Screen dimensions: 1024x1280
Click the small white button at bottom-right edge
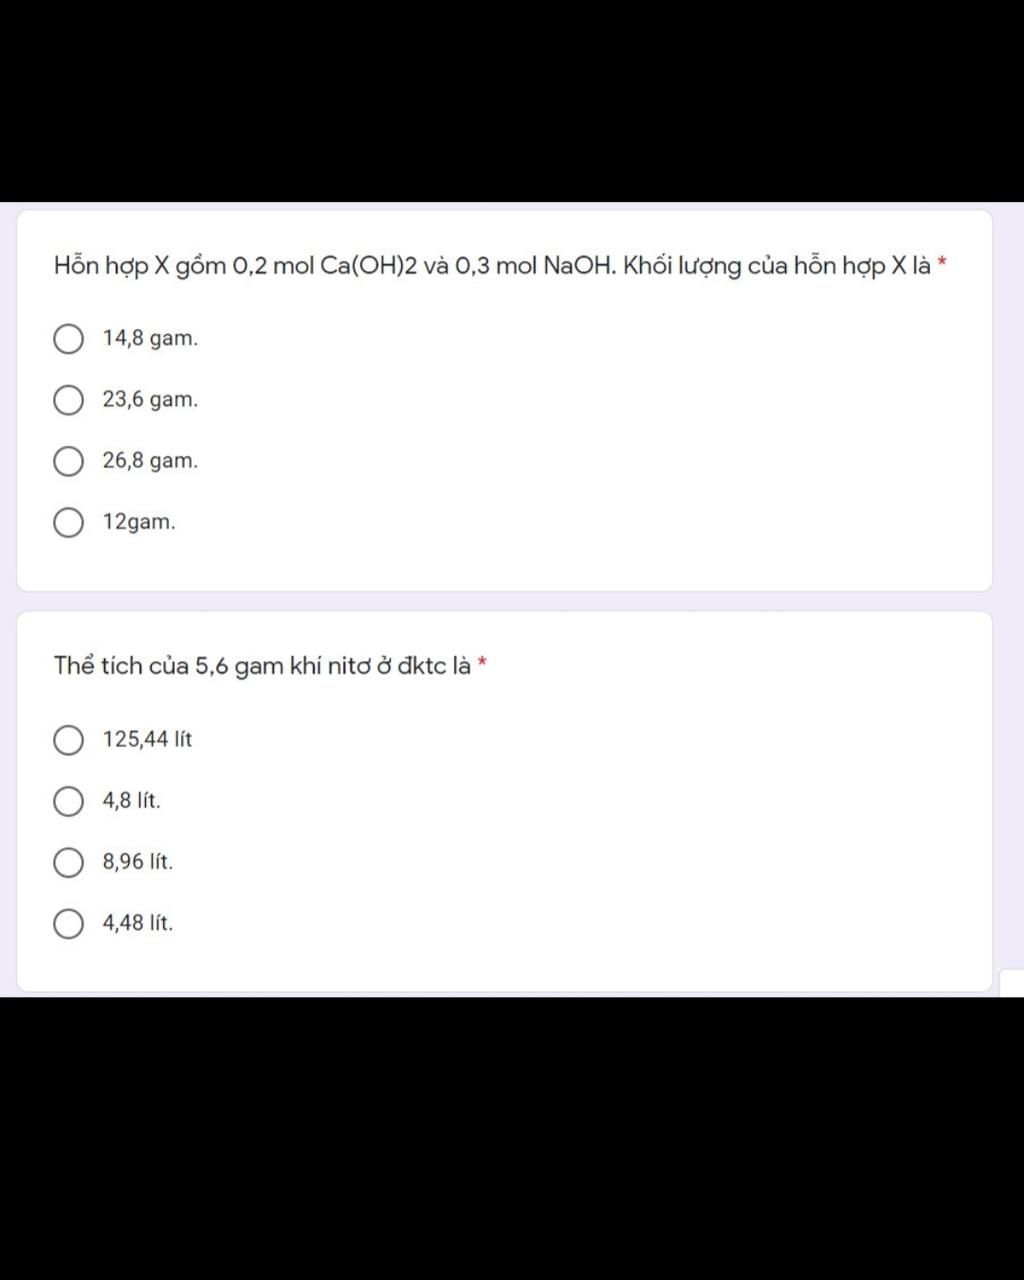coord(1011,983)
